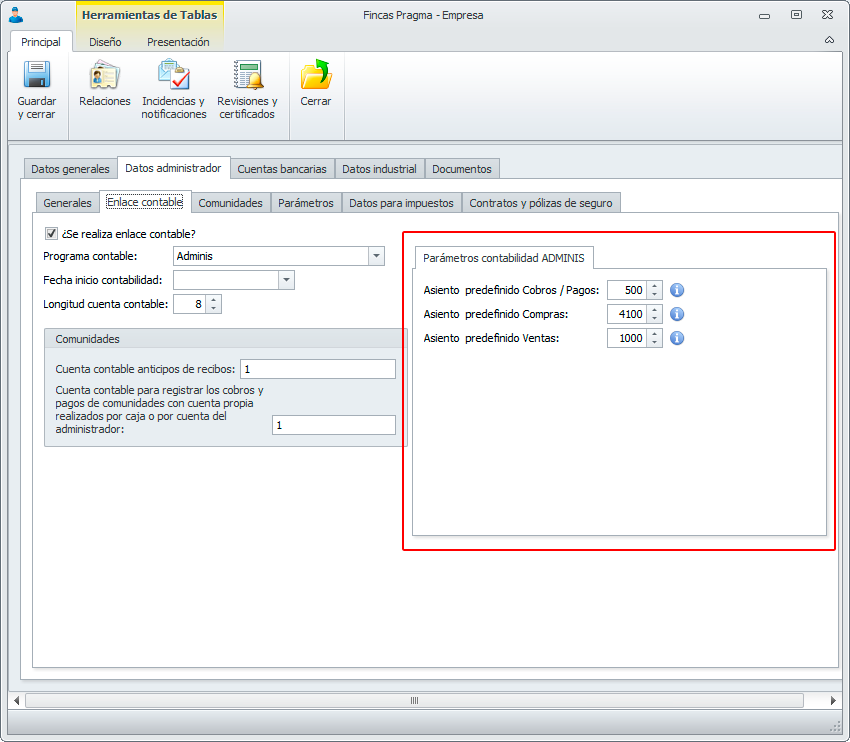Screen dimensions: 850x742
Task: Collapse the ribbon with the chevron
Action: 829,40
